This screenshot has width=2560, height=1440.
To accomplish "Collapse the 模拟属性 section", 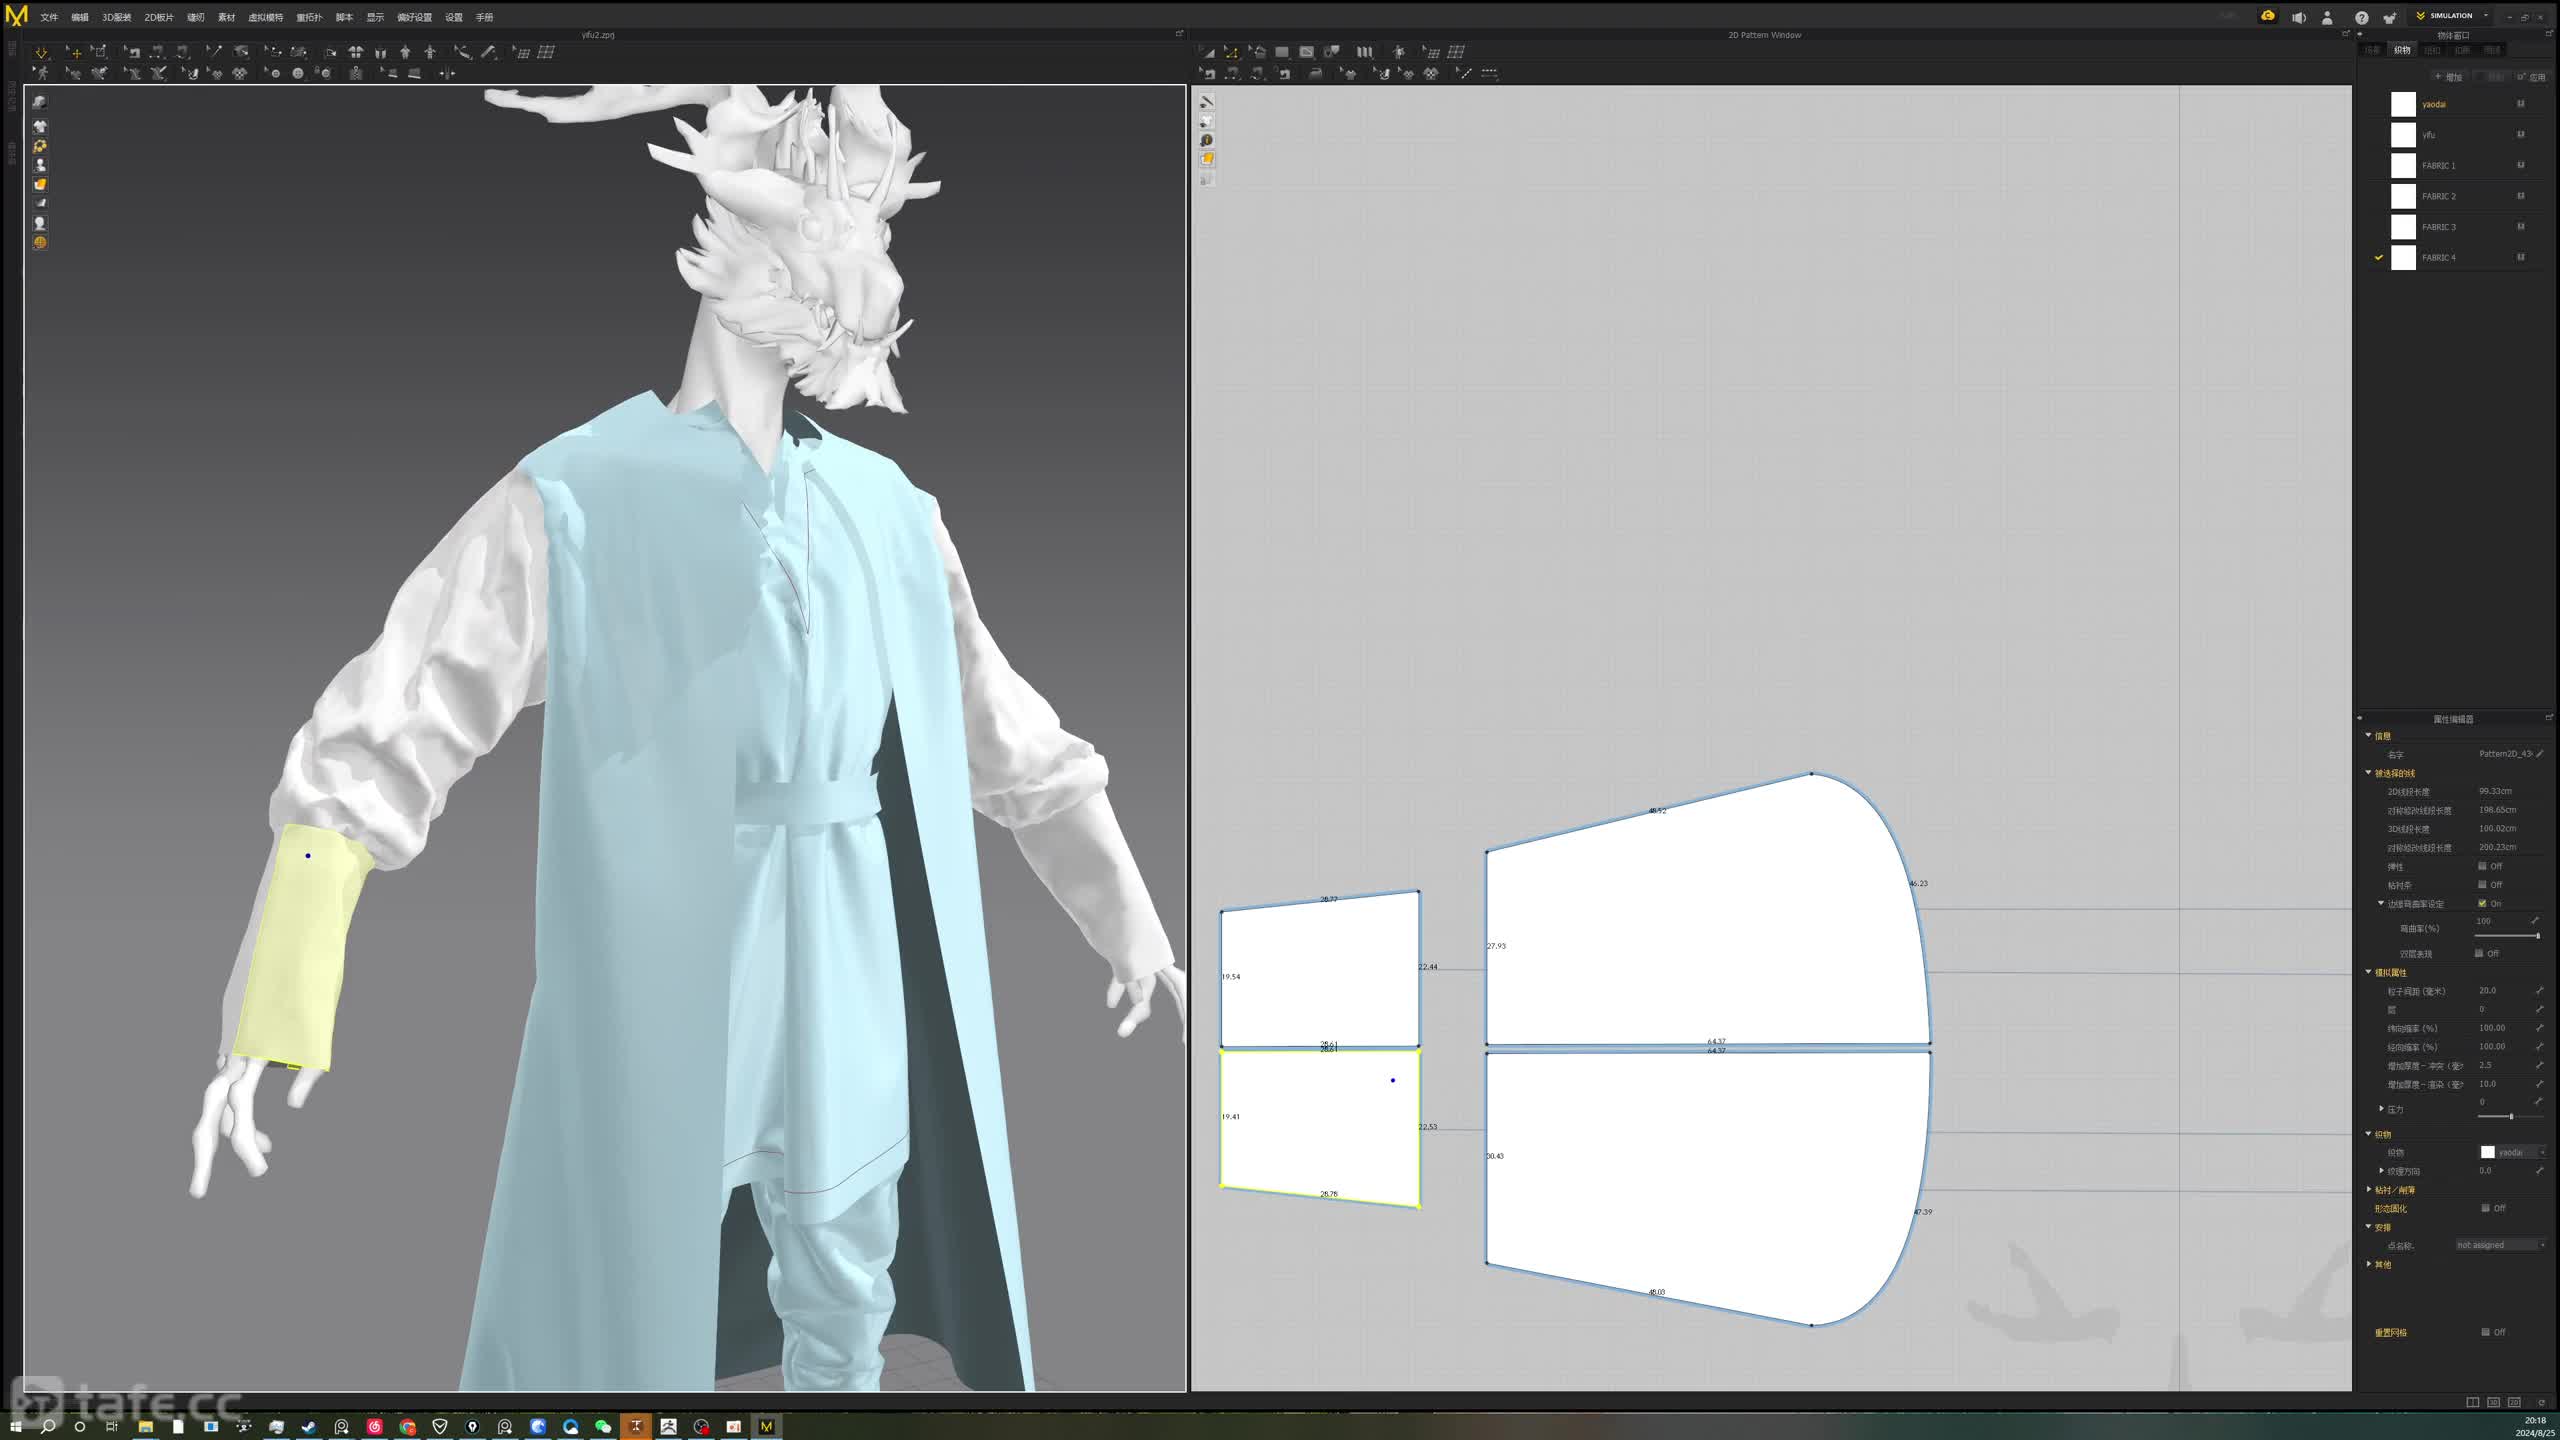I will [x=2368, y=972].
